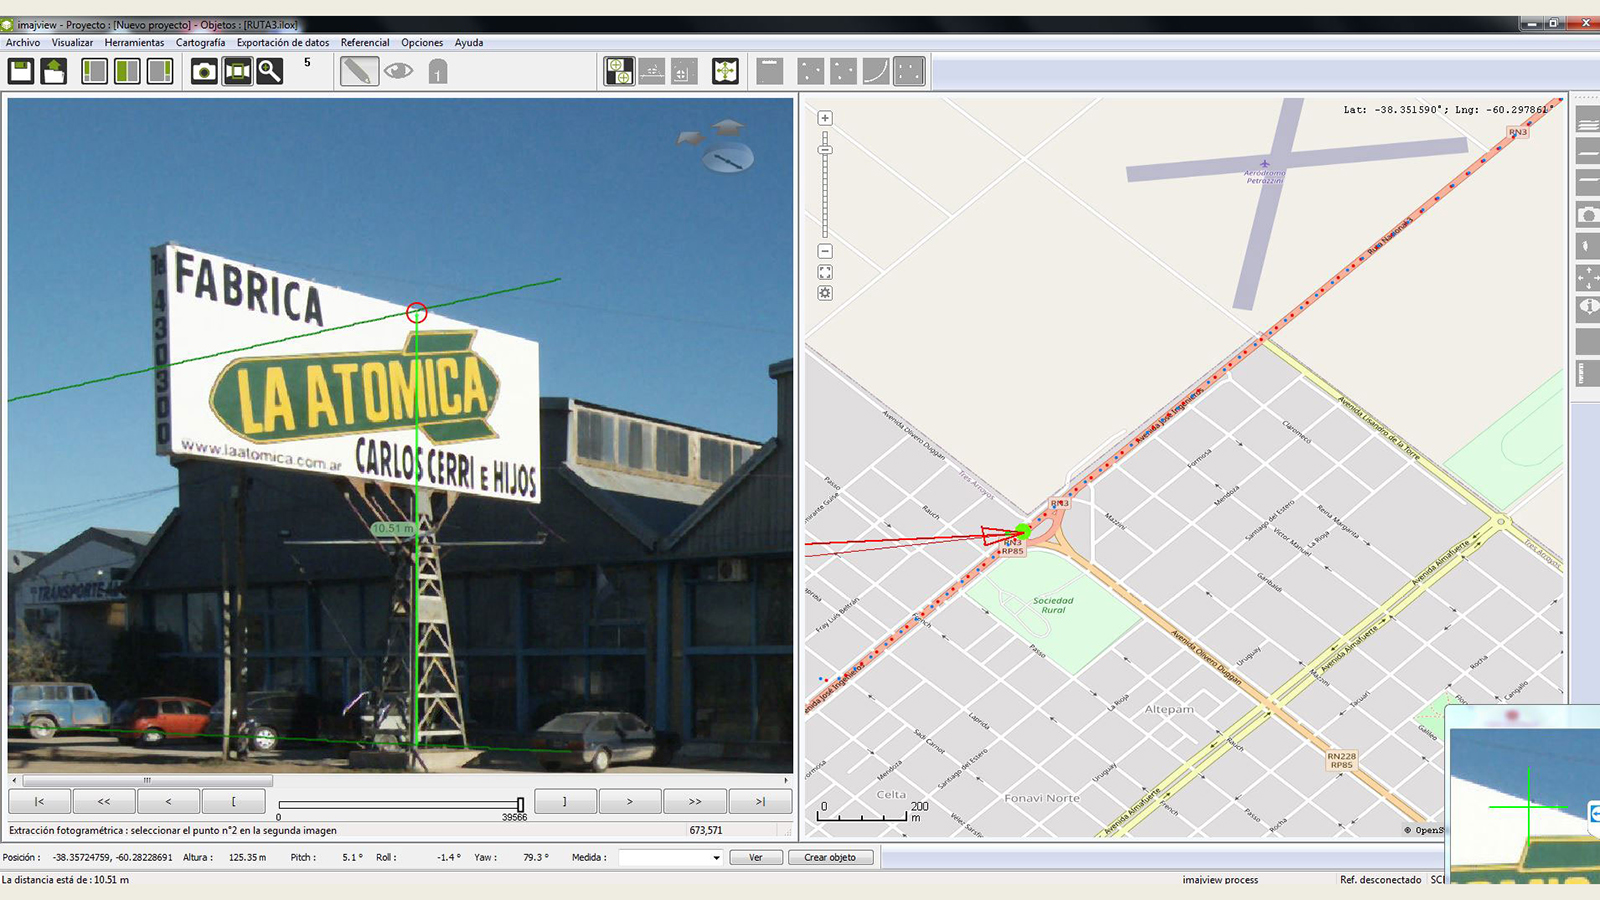Select the split-panel layout icon

[x=127, y=71]
